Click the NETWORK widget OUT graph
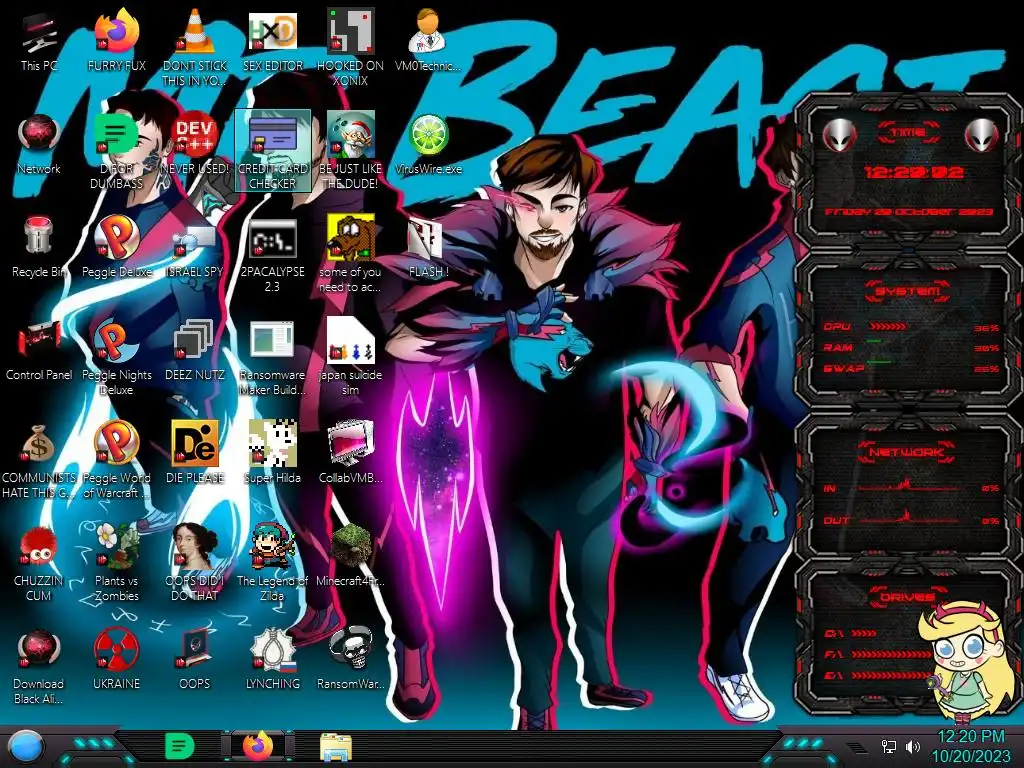The height and width of the screenshot is (768, 1024). click(909, 517)
